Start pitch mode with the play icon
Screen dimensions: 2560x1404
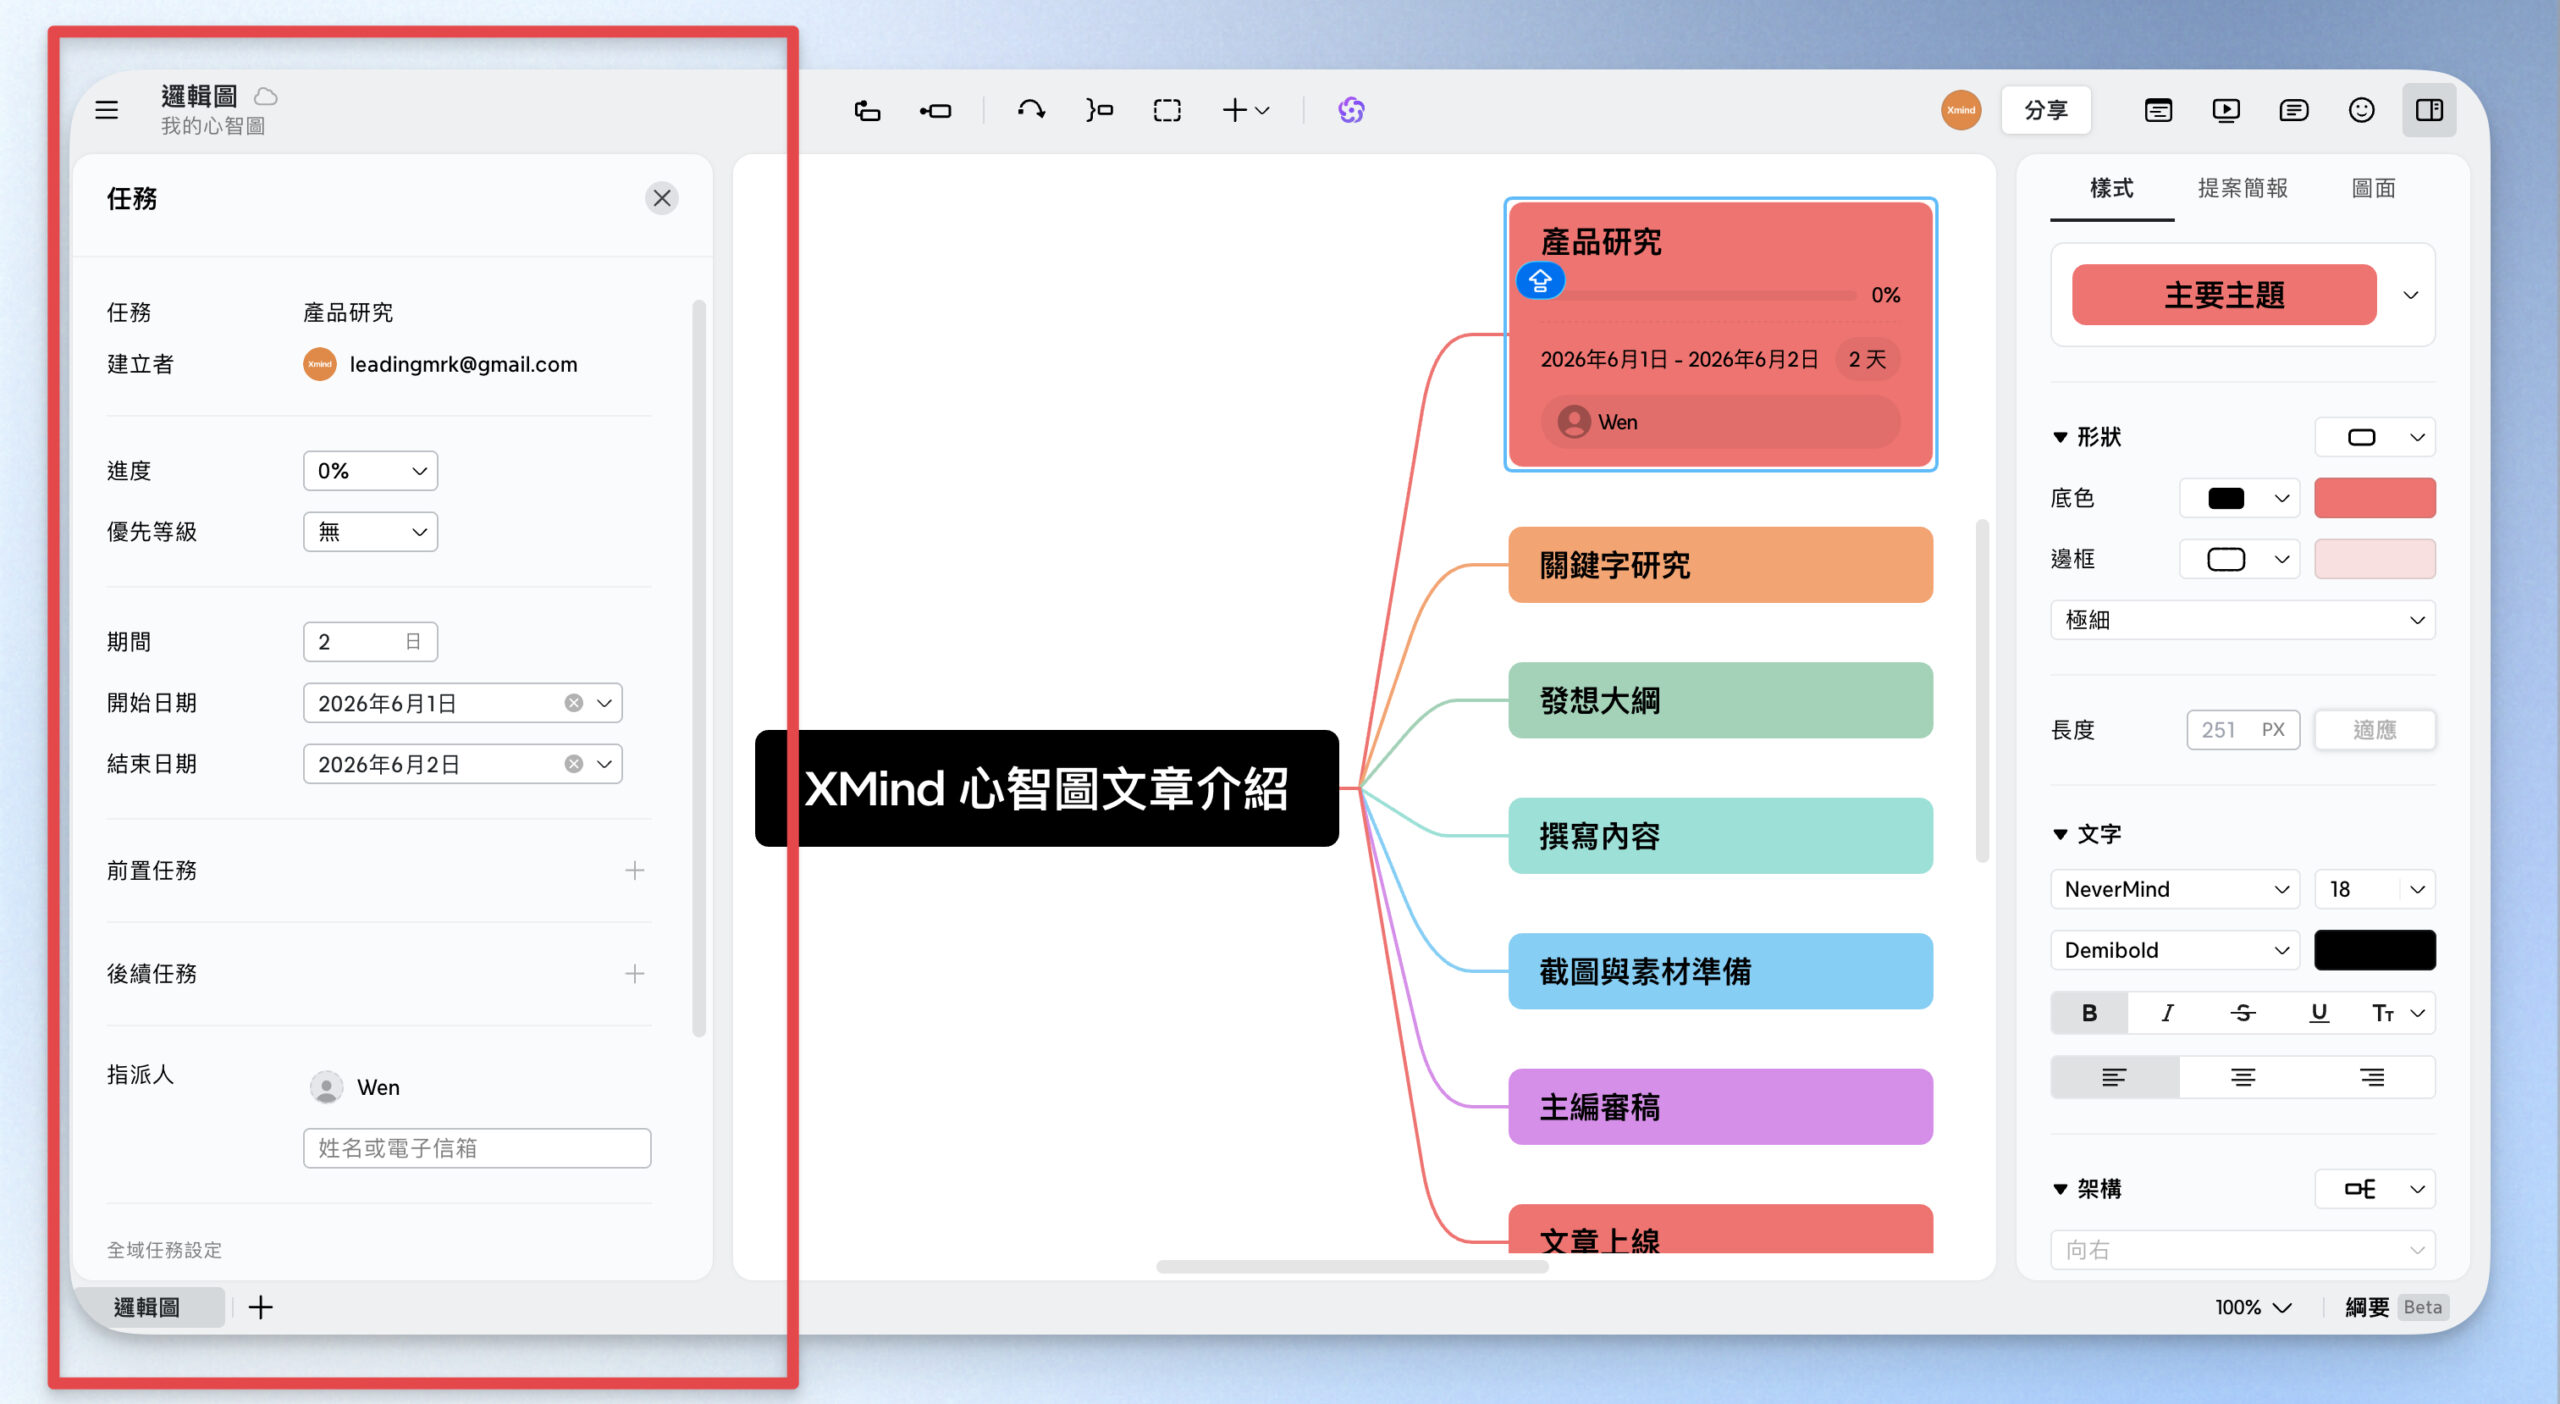2226,110
